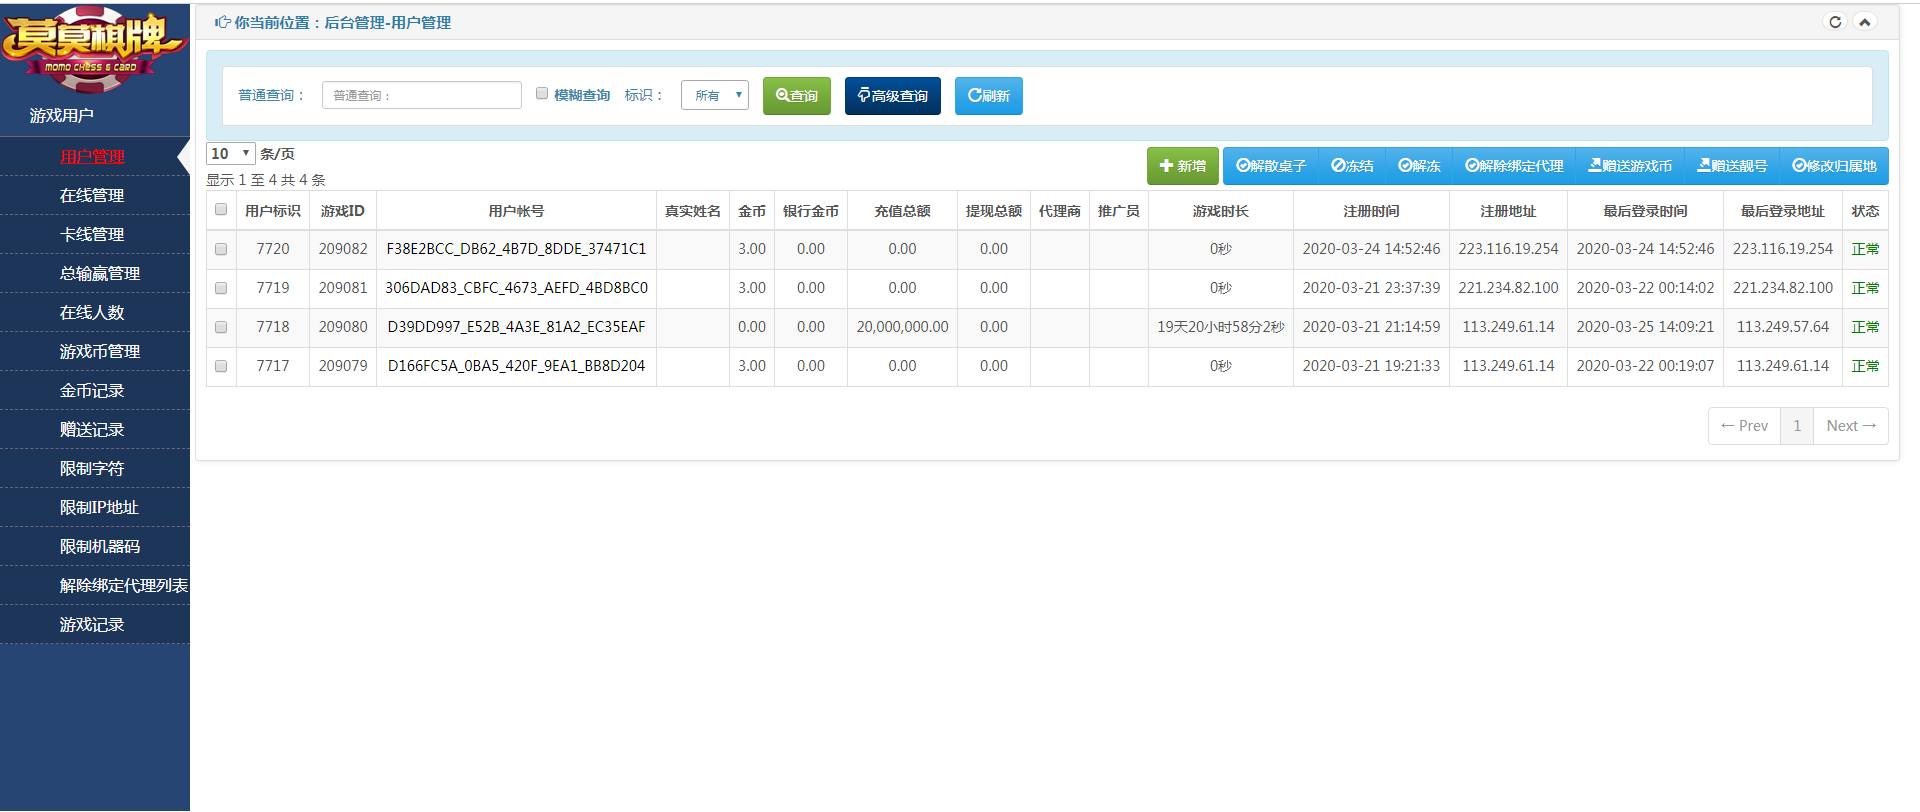Collapse the panel with the chevron-up icon

pos(1864,22)
